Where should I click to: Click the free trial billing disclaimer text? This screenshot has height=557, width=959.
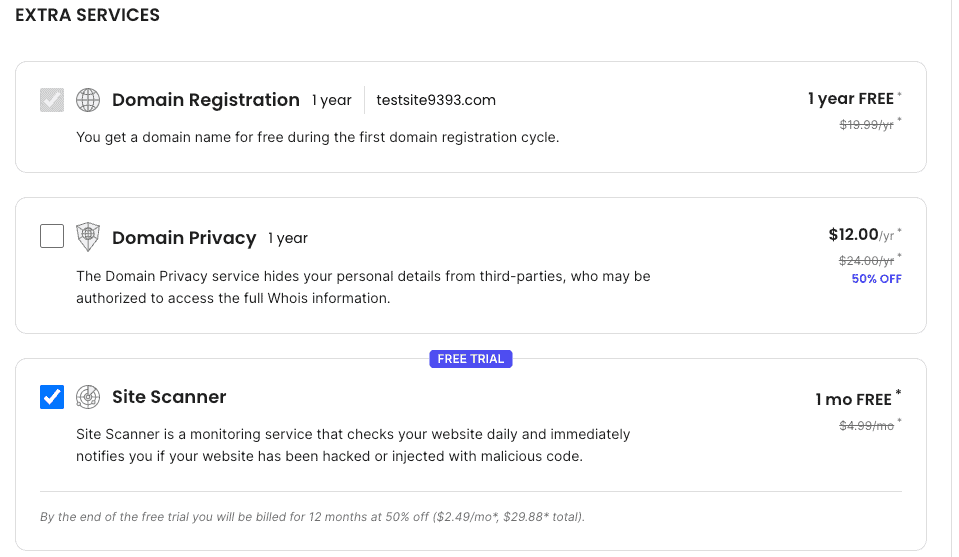[x=312, y=517]
